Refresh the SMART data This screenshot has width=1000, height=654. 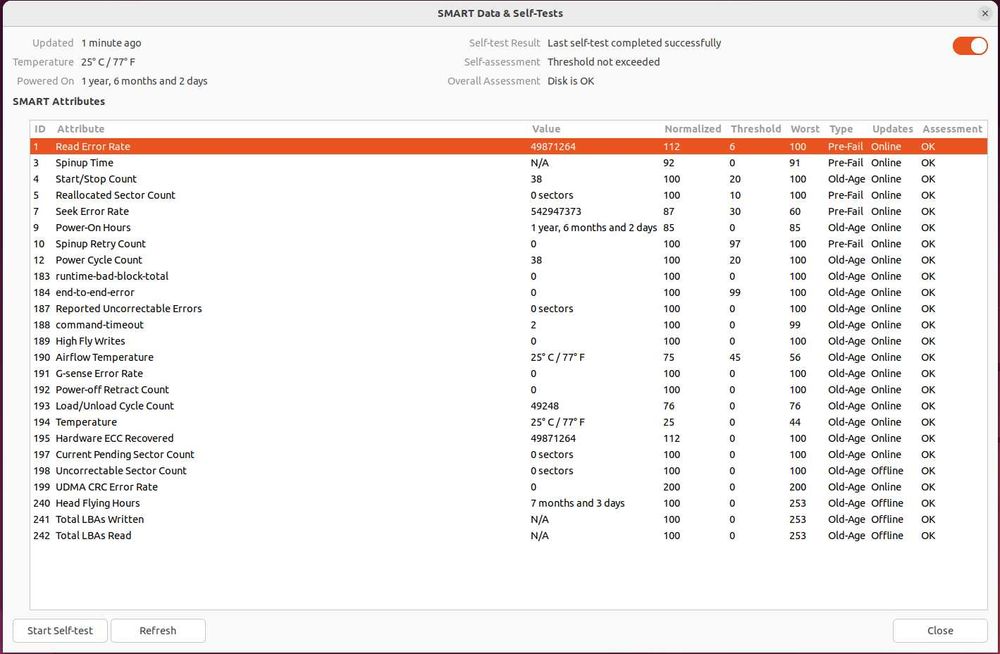tap(158, 630)
